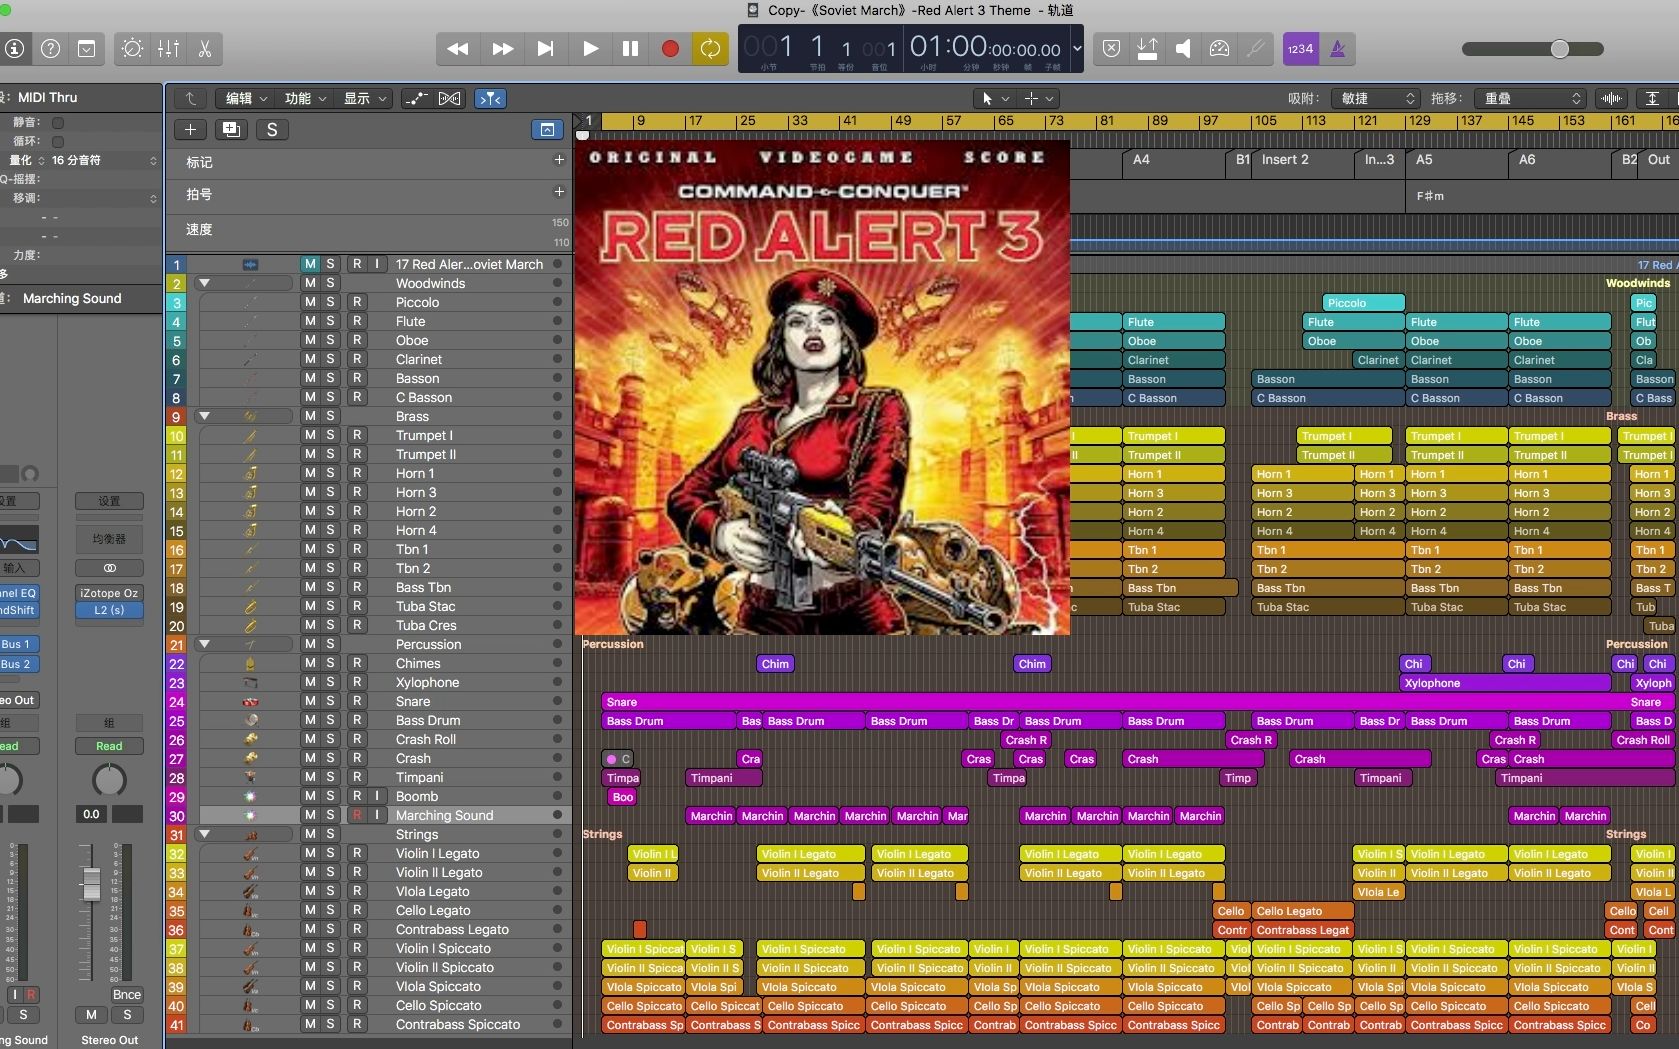Click the gauge meter icon in control bar

[x=1219, y=48]
